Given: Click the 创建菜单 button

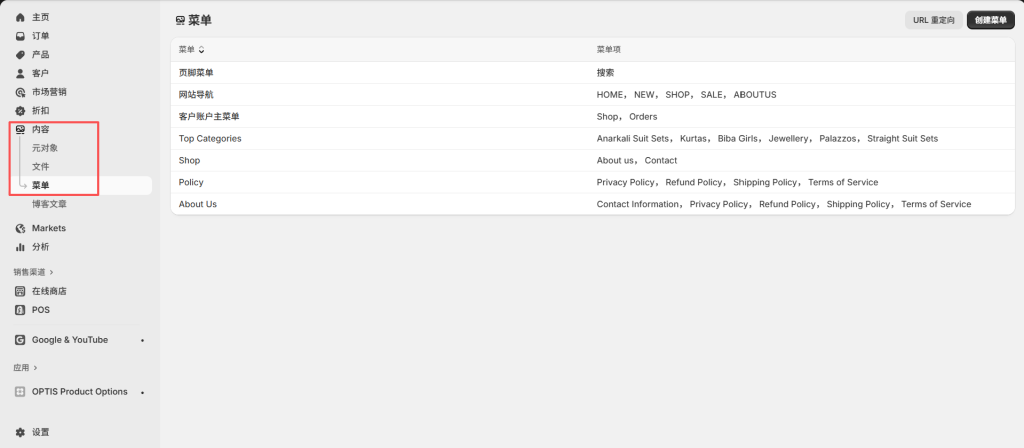Looking at the screenshot, I should 990,20.
